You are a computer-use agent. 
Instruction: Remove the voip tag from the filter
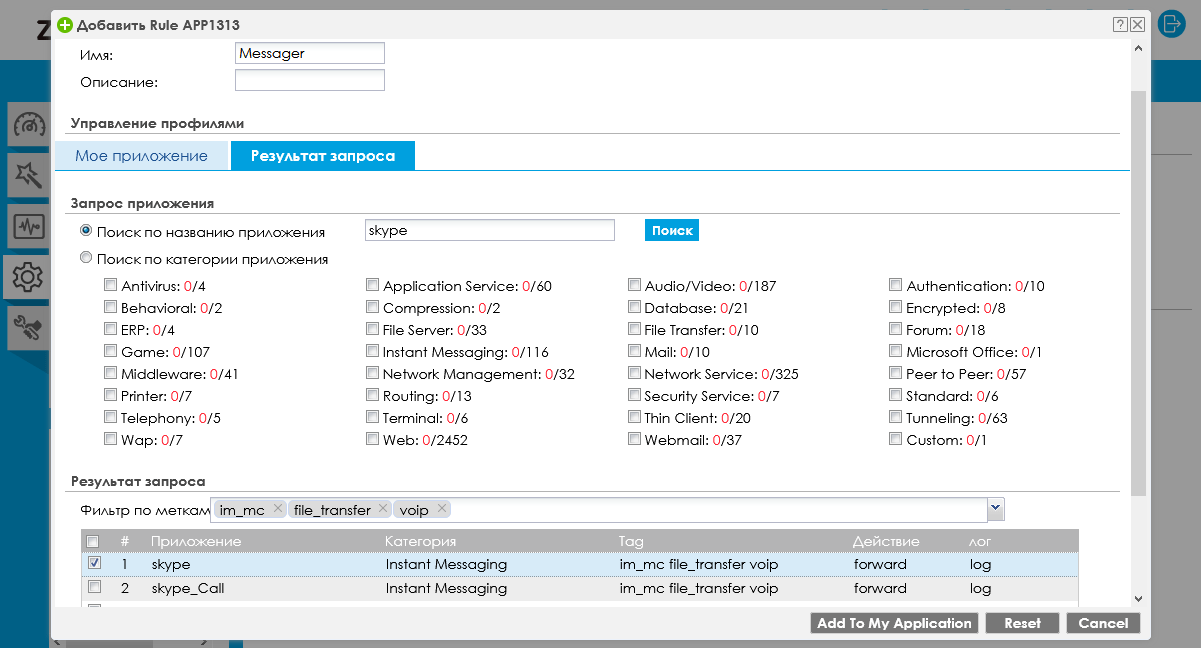(x=441, y=509)
